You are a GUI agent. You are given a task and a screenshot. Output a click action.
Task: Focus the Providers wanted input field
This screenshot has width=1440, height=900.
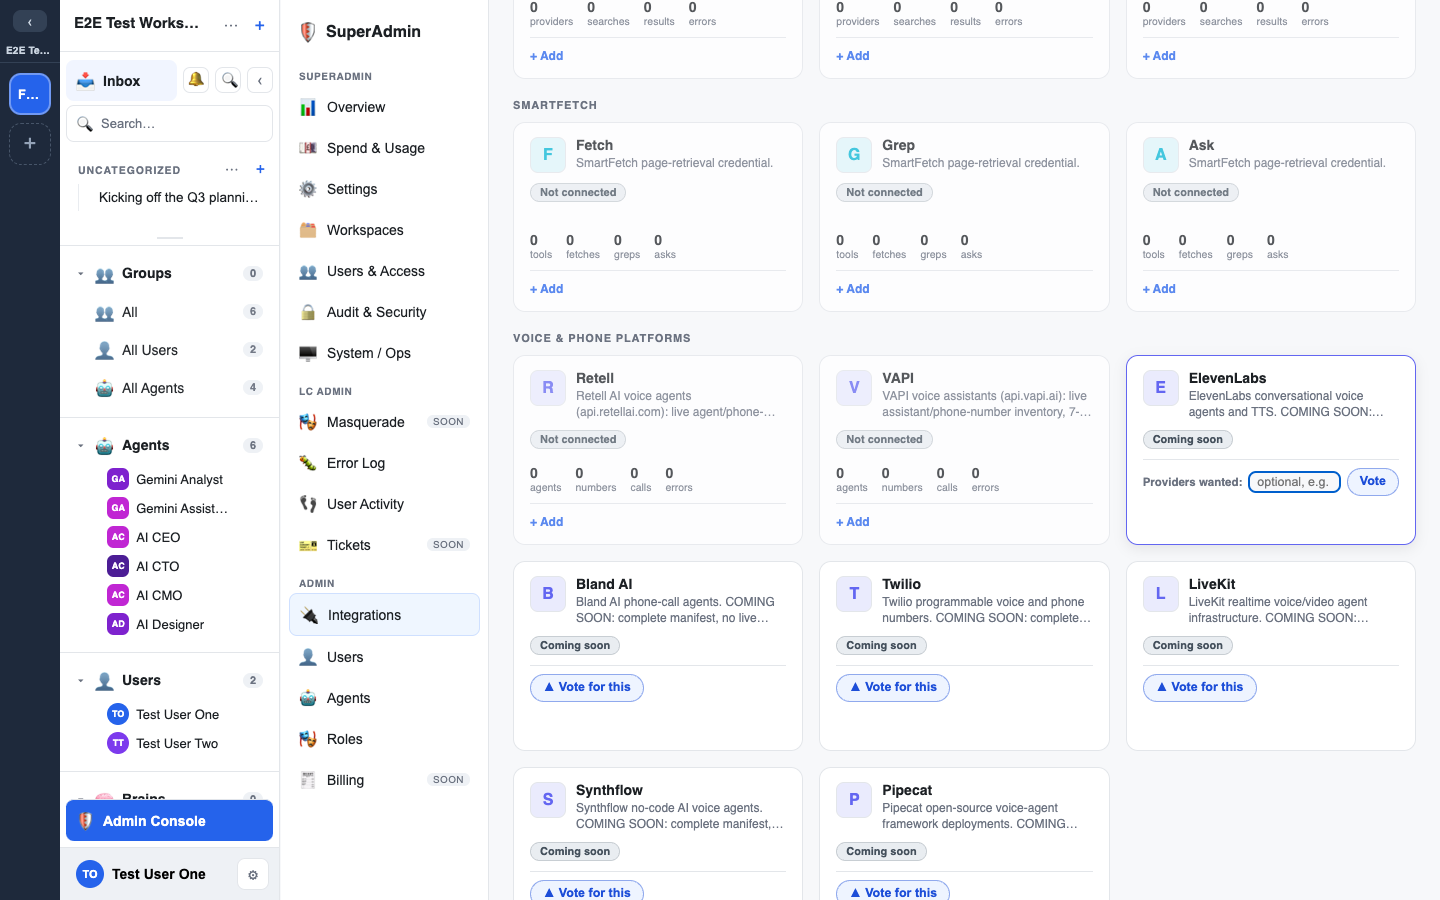point(1294,482)
